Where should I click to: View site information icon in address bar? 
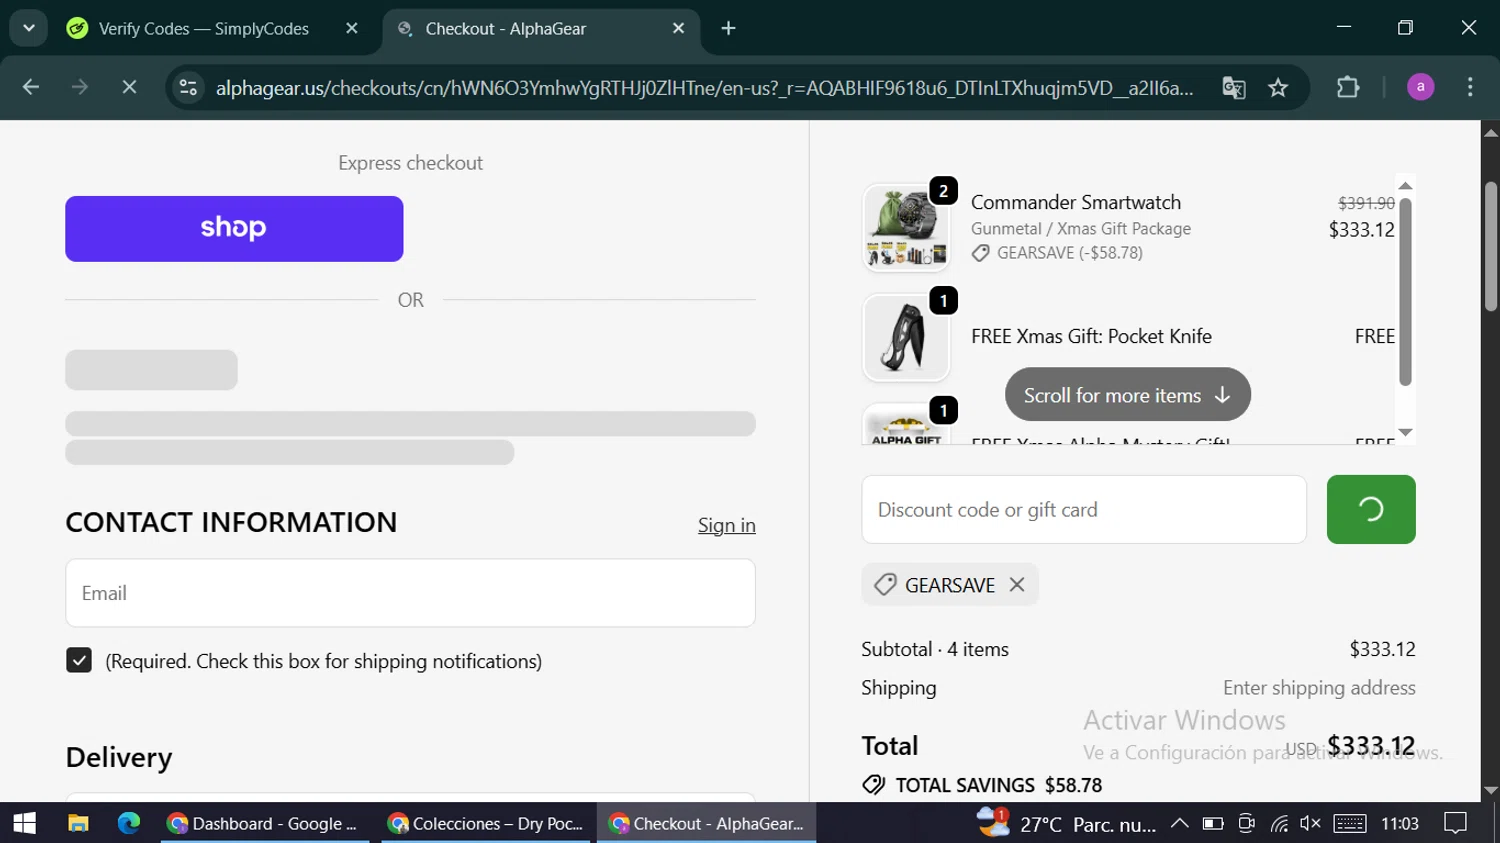(x=188, y=88)
